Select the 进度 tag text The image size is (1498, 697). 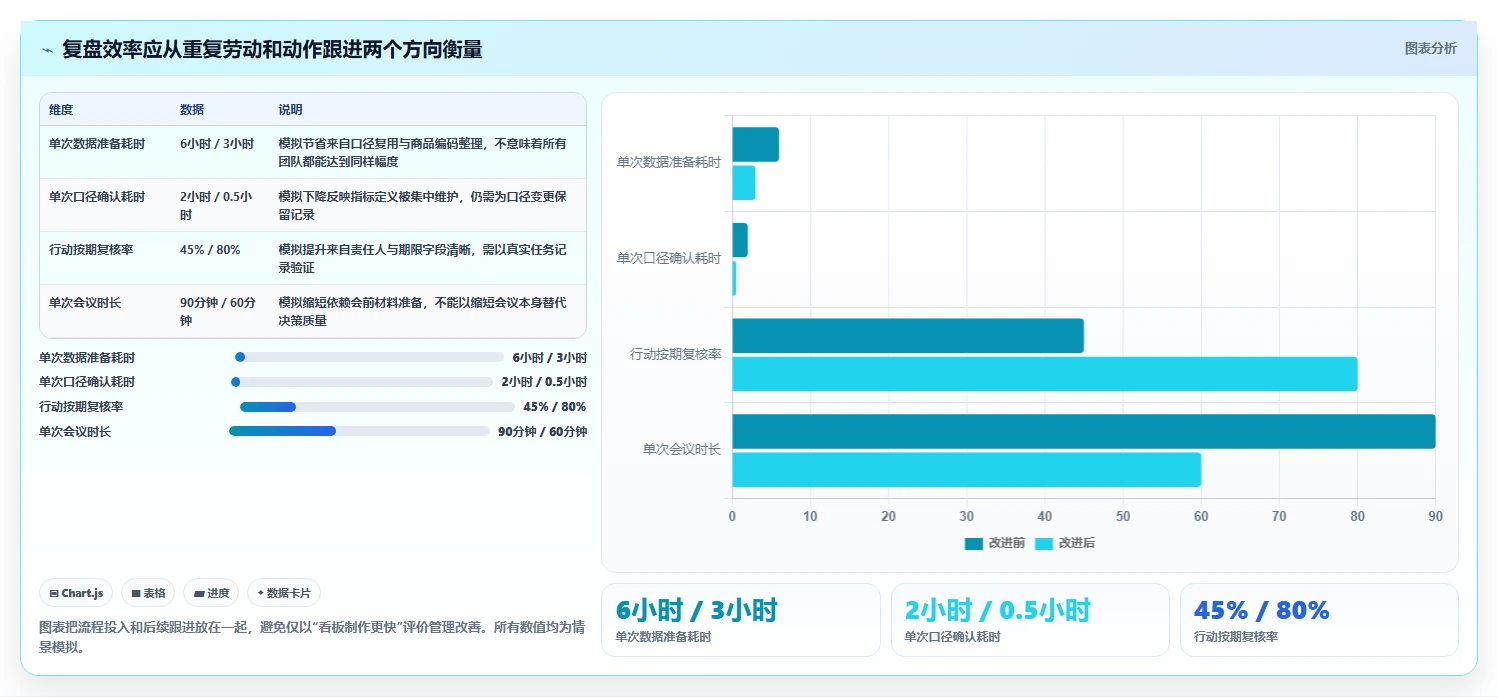[218, 593]
